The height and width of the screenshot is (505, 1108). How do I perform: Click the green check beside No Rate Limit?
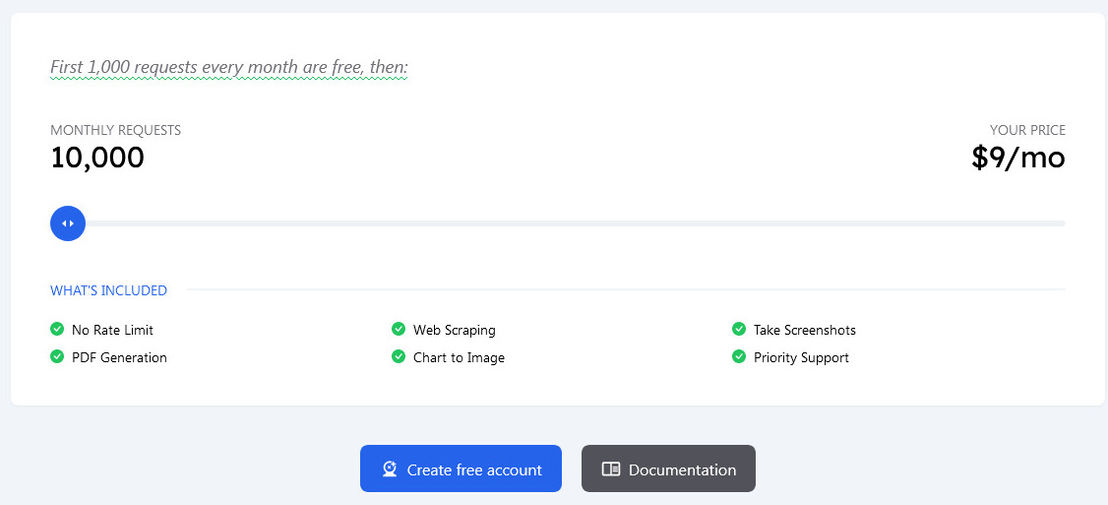coord(57,329)
